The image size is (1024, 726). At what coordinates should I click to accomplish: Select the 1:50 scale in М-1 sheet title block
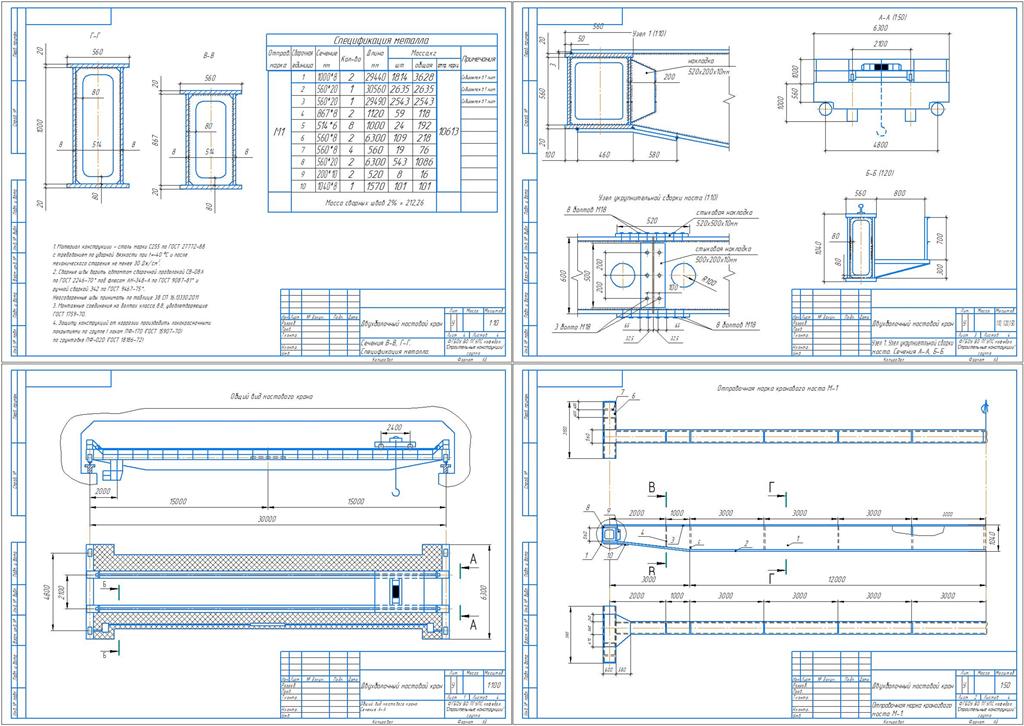point(1005,686)
